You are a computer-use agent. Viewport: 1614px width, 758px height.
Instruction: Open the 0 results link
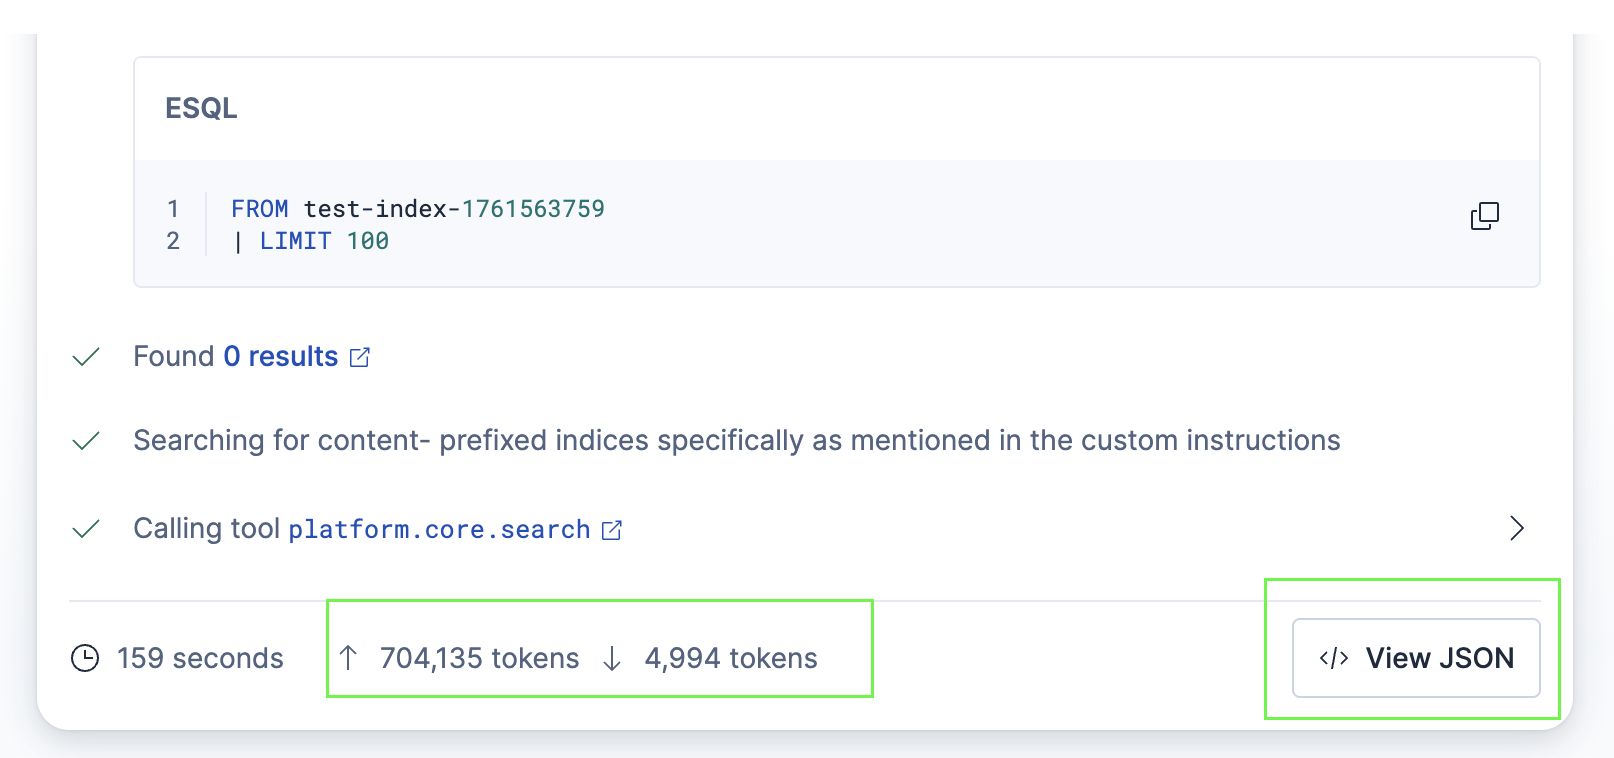[x=280, y=356]
